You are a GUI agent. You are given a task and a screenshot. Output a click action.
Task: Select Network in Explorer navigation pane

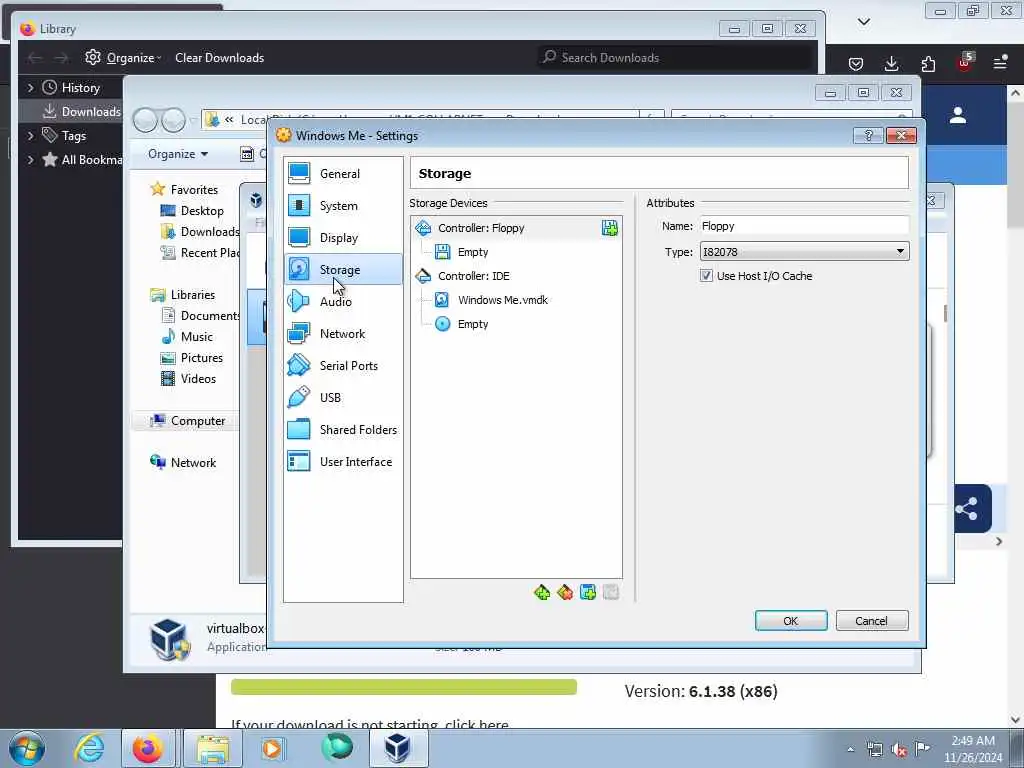tap(184, 462)
